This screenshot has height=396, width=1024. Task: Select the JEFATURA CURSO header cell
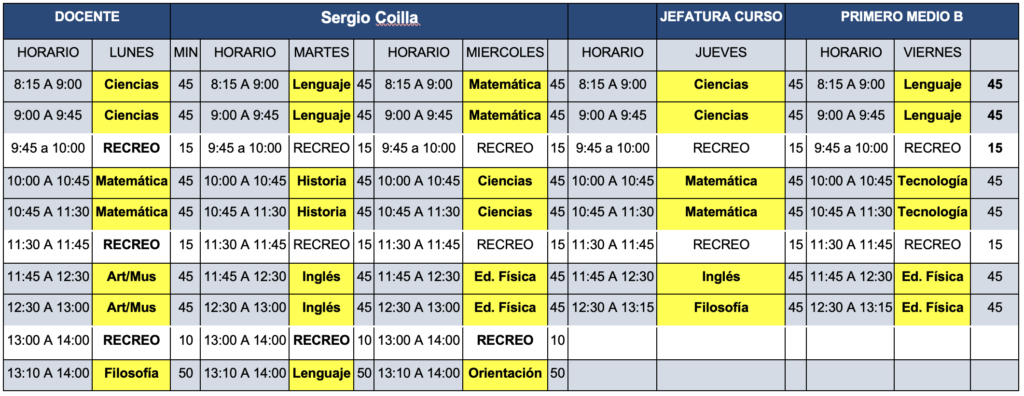tap(721, 20)
